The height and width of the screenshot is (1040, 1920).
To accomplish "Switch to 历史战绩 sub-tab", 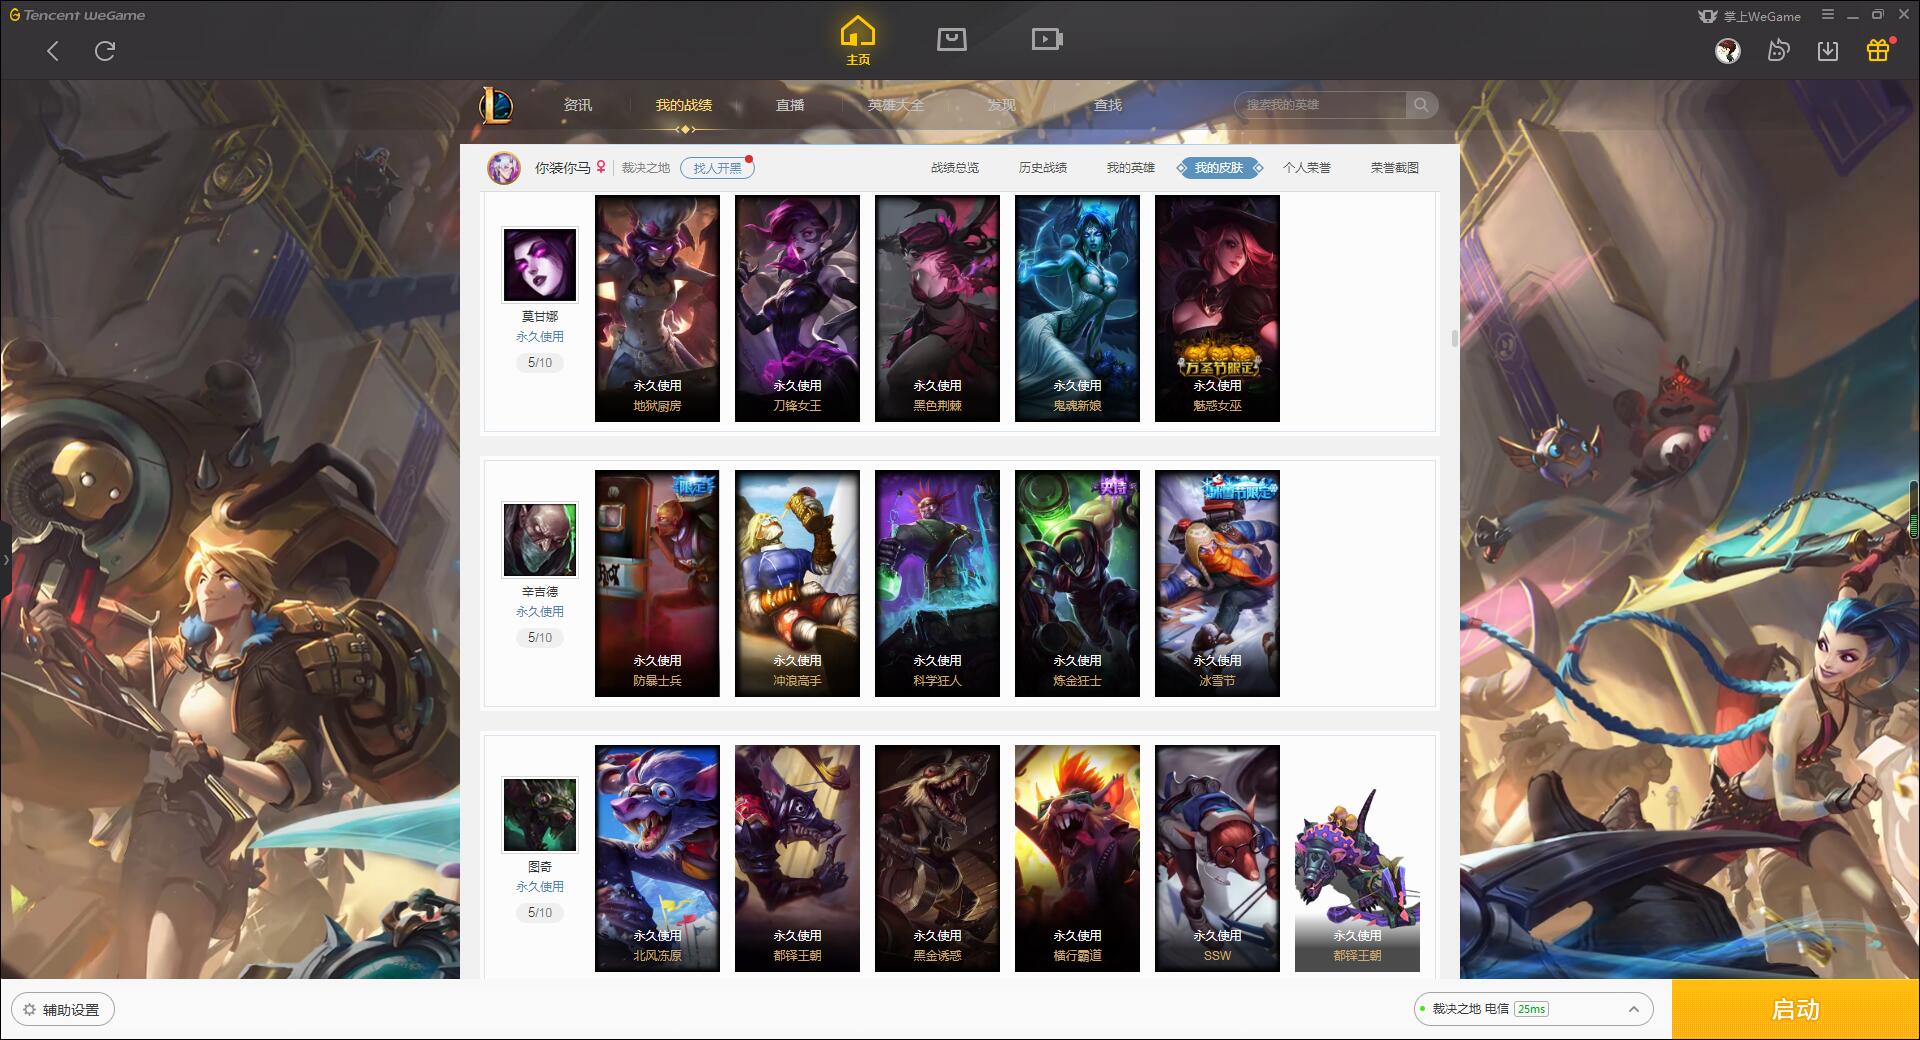I will [x=1043, y=168].
